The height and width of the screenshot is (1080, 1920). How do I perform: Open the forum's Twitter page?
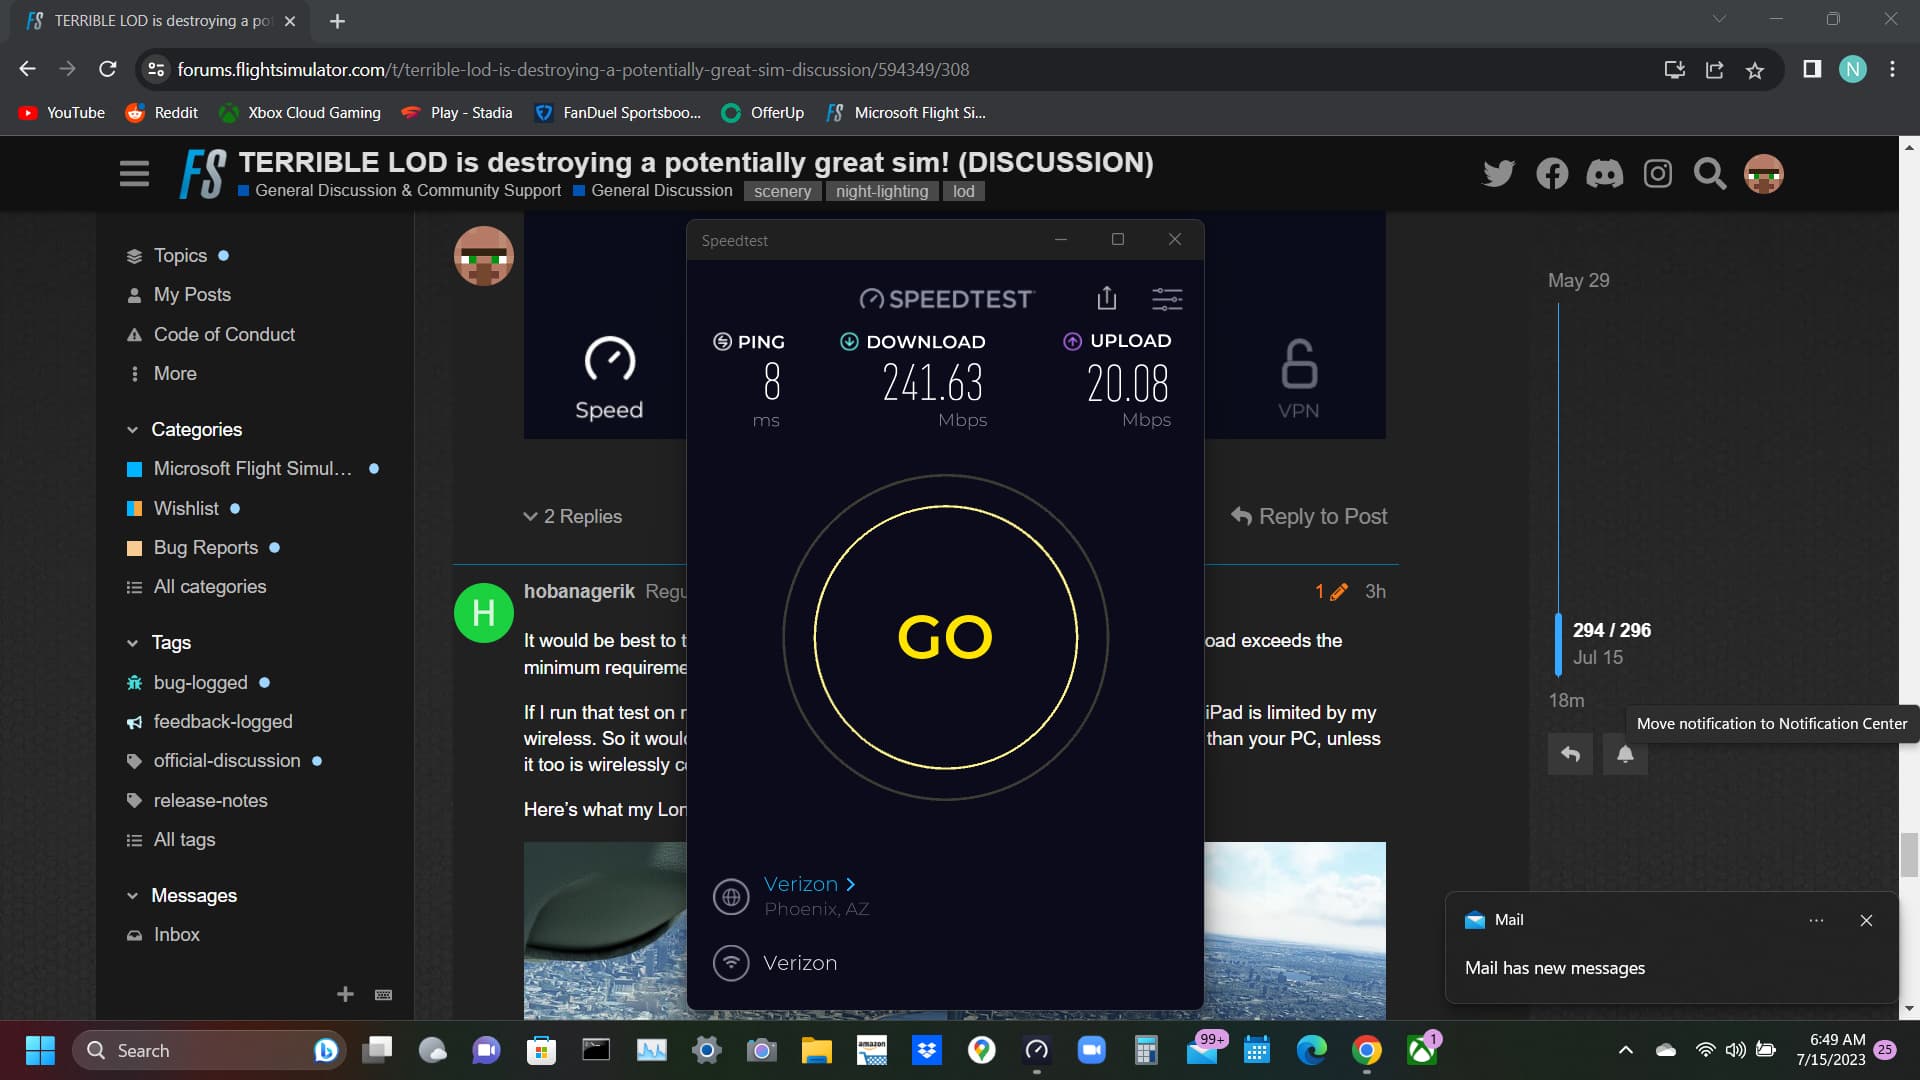tap(1498, 174)
